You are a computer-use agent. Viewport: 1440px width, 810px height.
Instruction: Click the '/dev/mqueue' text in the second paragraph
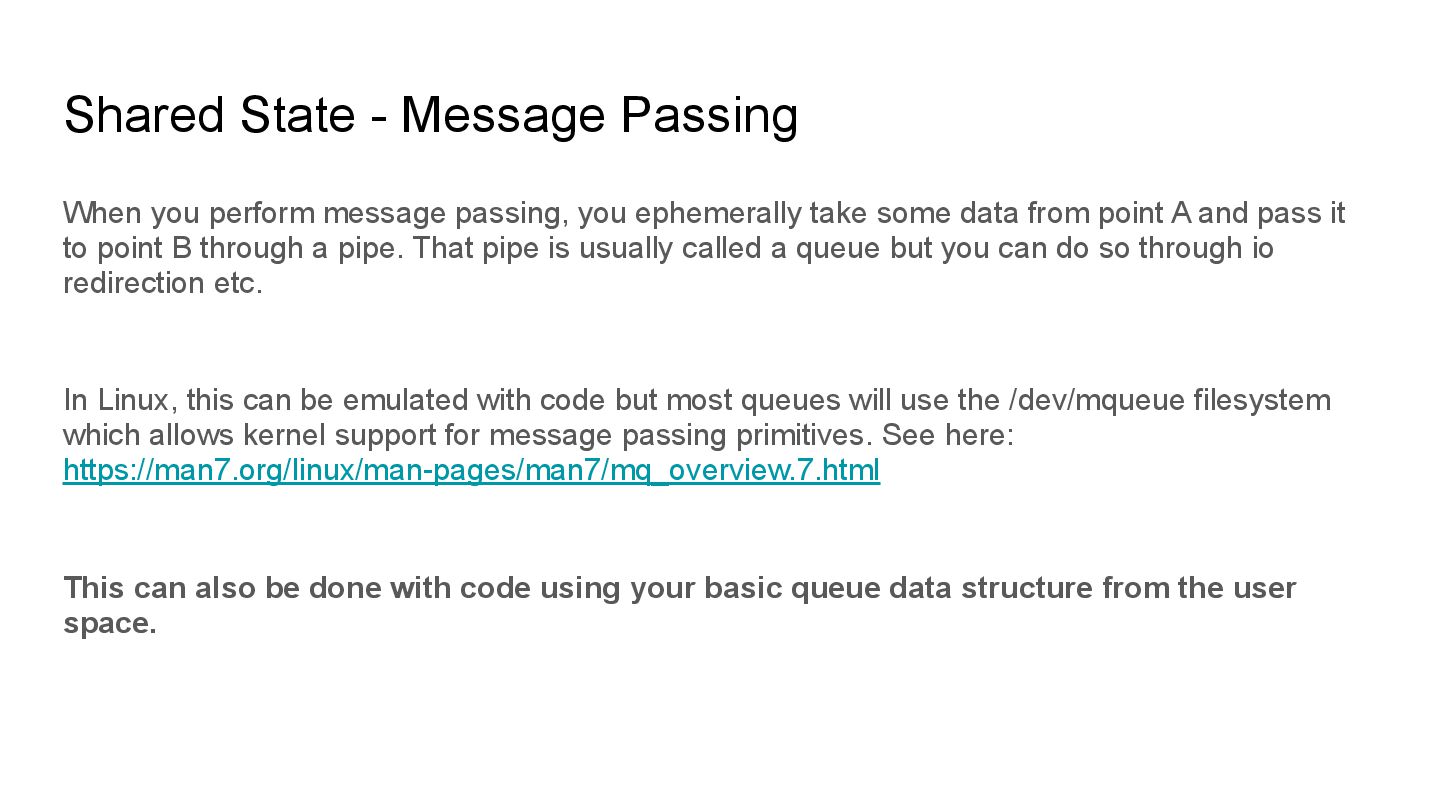point(1097,400)
